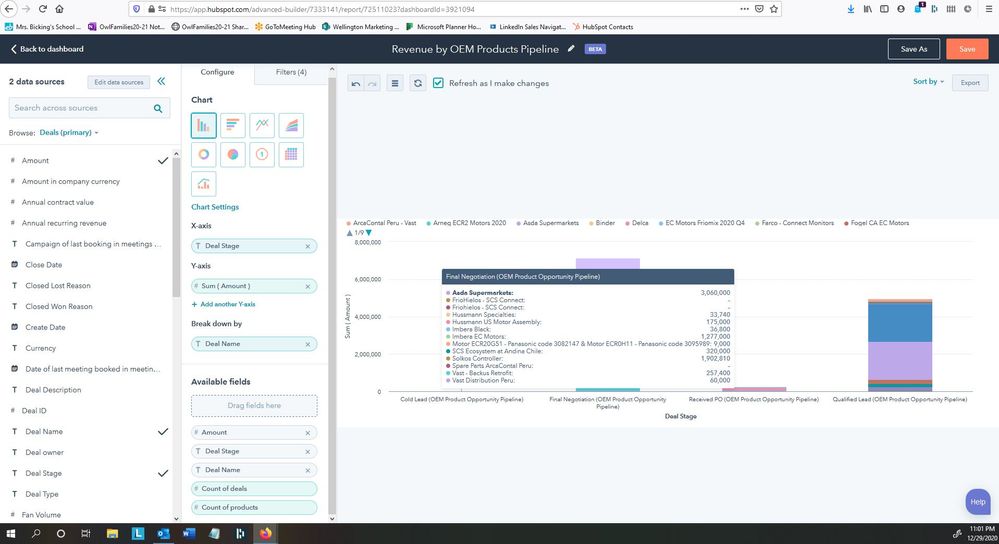999x544 pixels.
Task: Open Word from the taskbar
Action: 189,533
